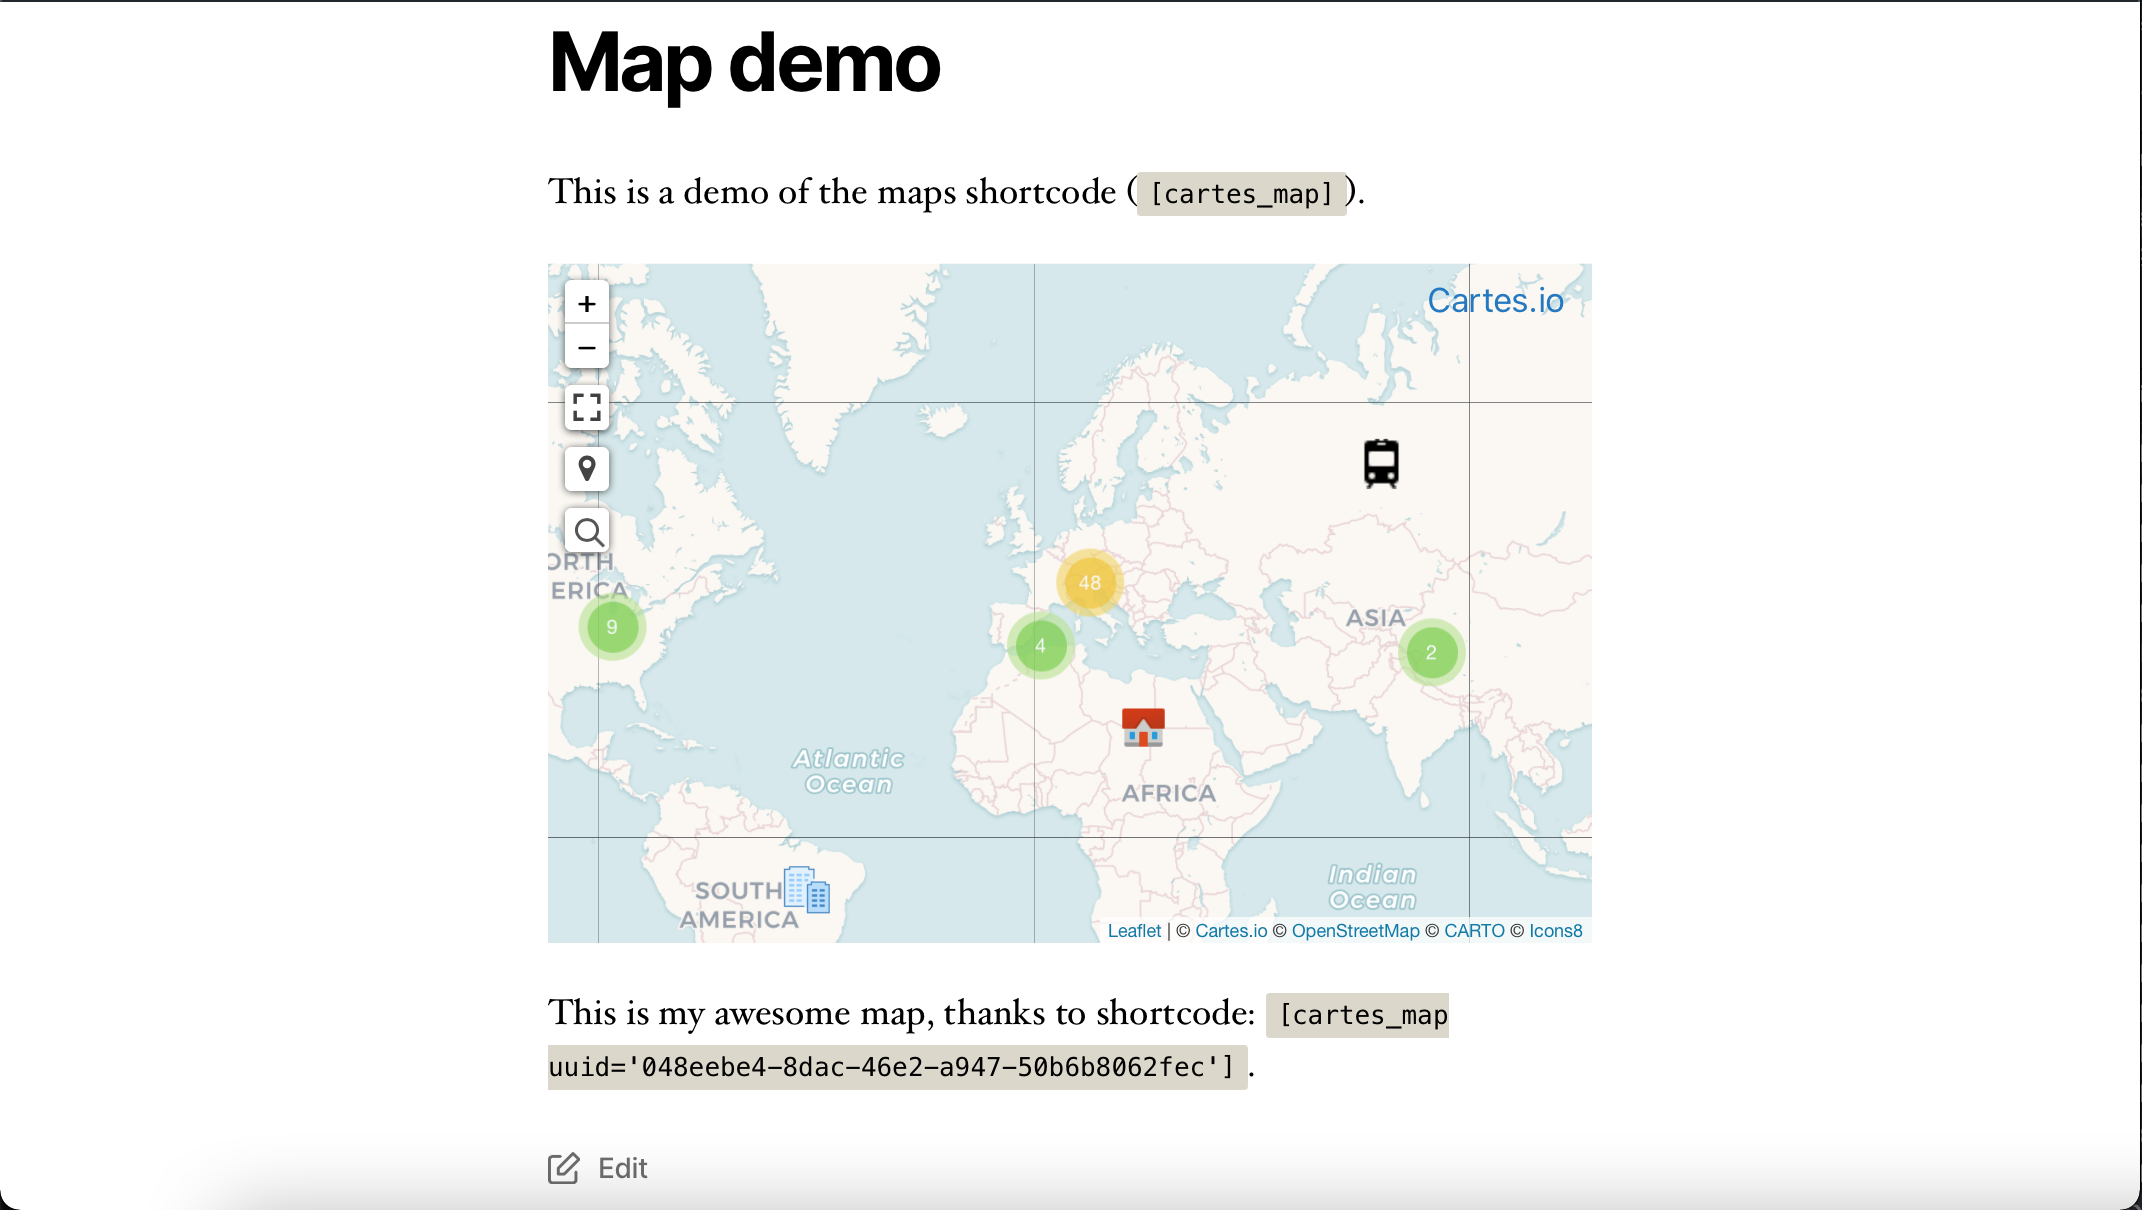Expand the green cluster labeled 9
The image size is (2142, 1210).
pos(612,627)
